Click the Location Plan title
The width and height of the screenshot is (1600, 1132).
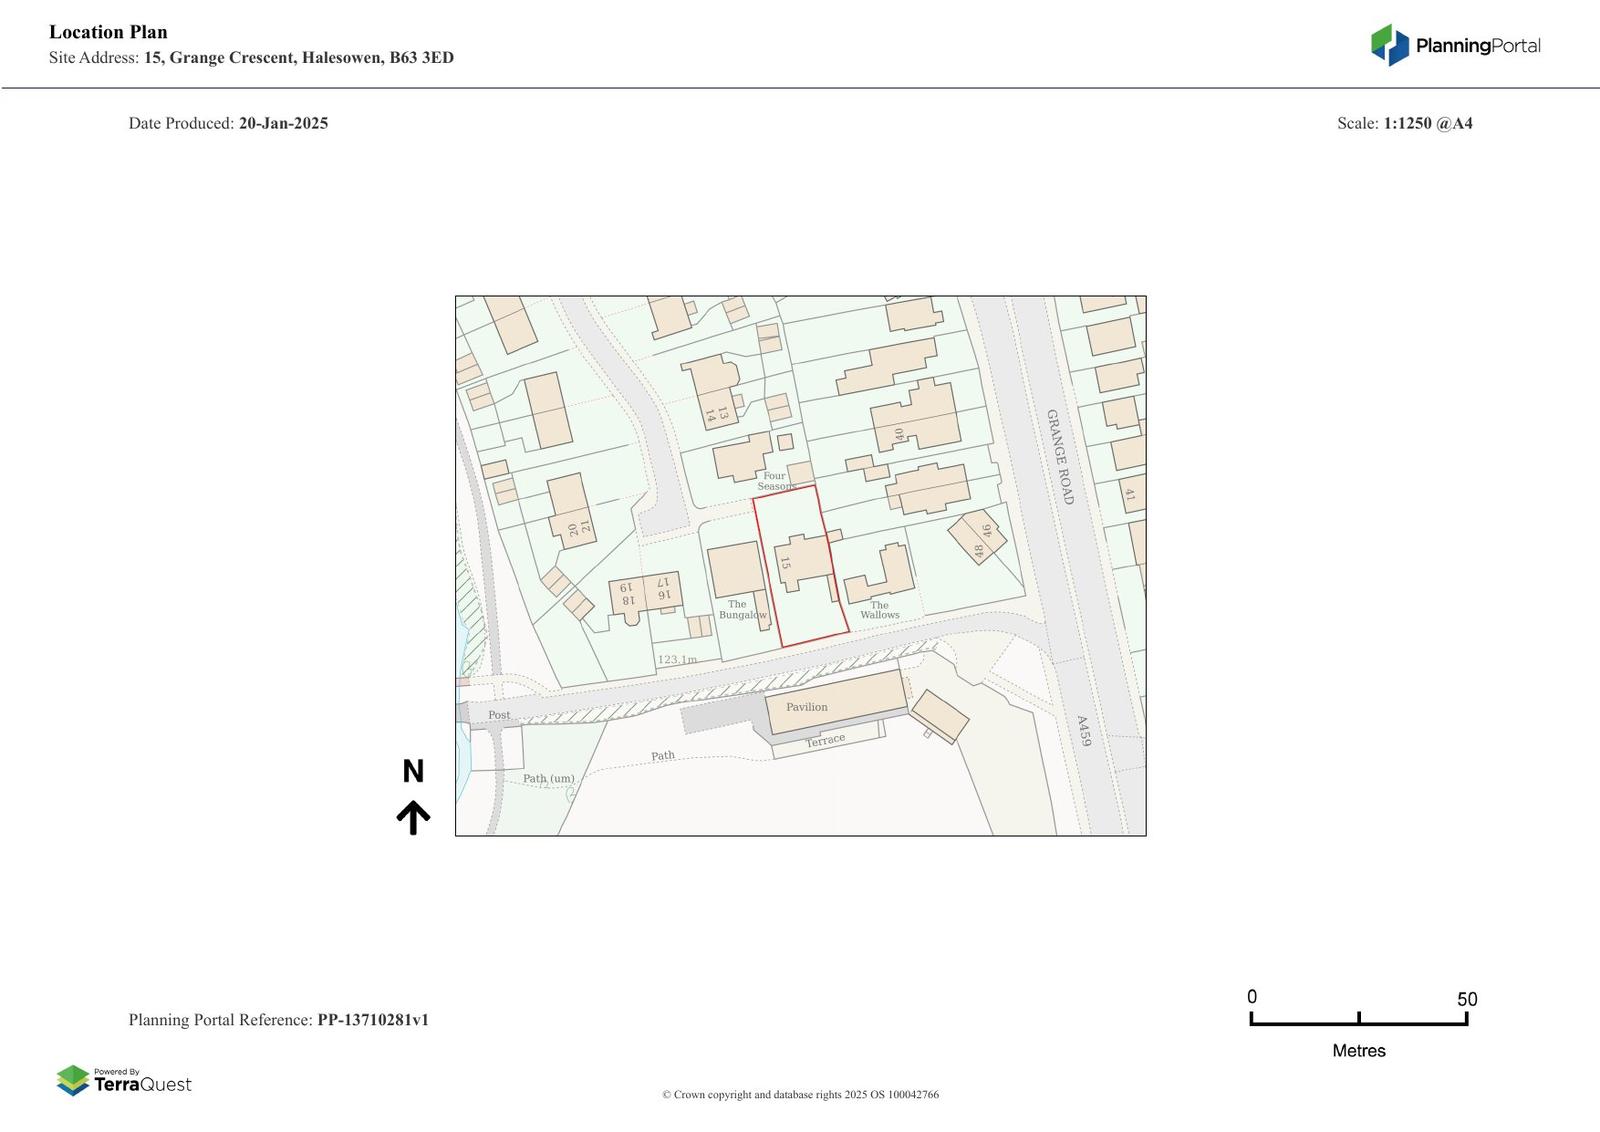click(108, 32)
